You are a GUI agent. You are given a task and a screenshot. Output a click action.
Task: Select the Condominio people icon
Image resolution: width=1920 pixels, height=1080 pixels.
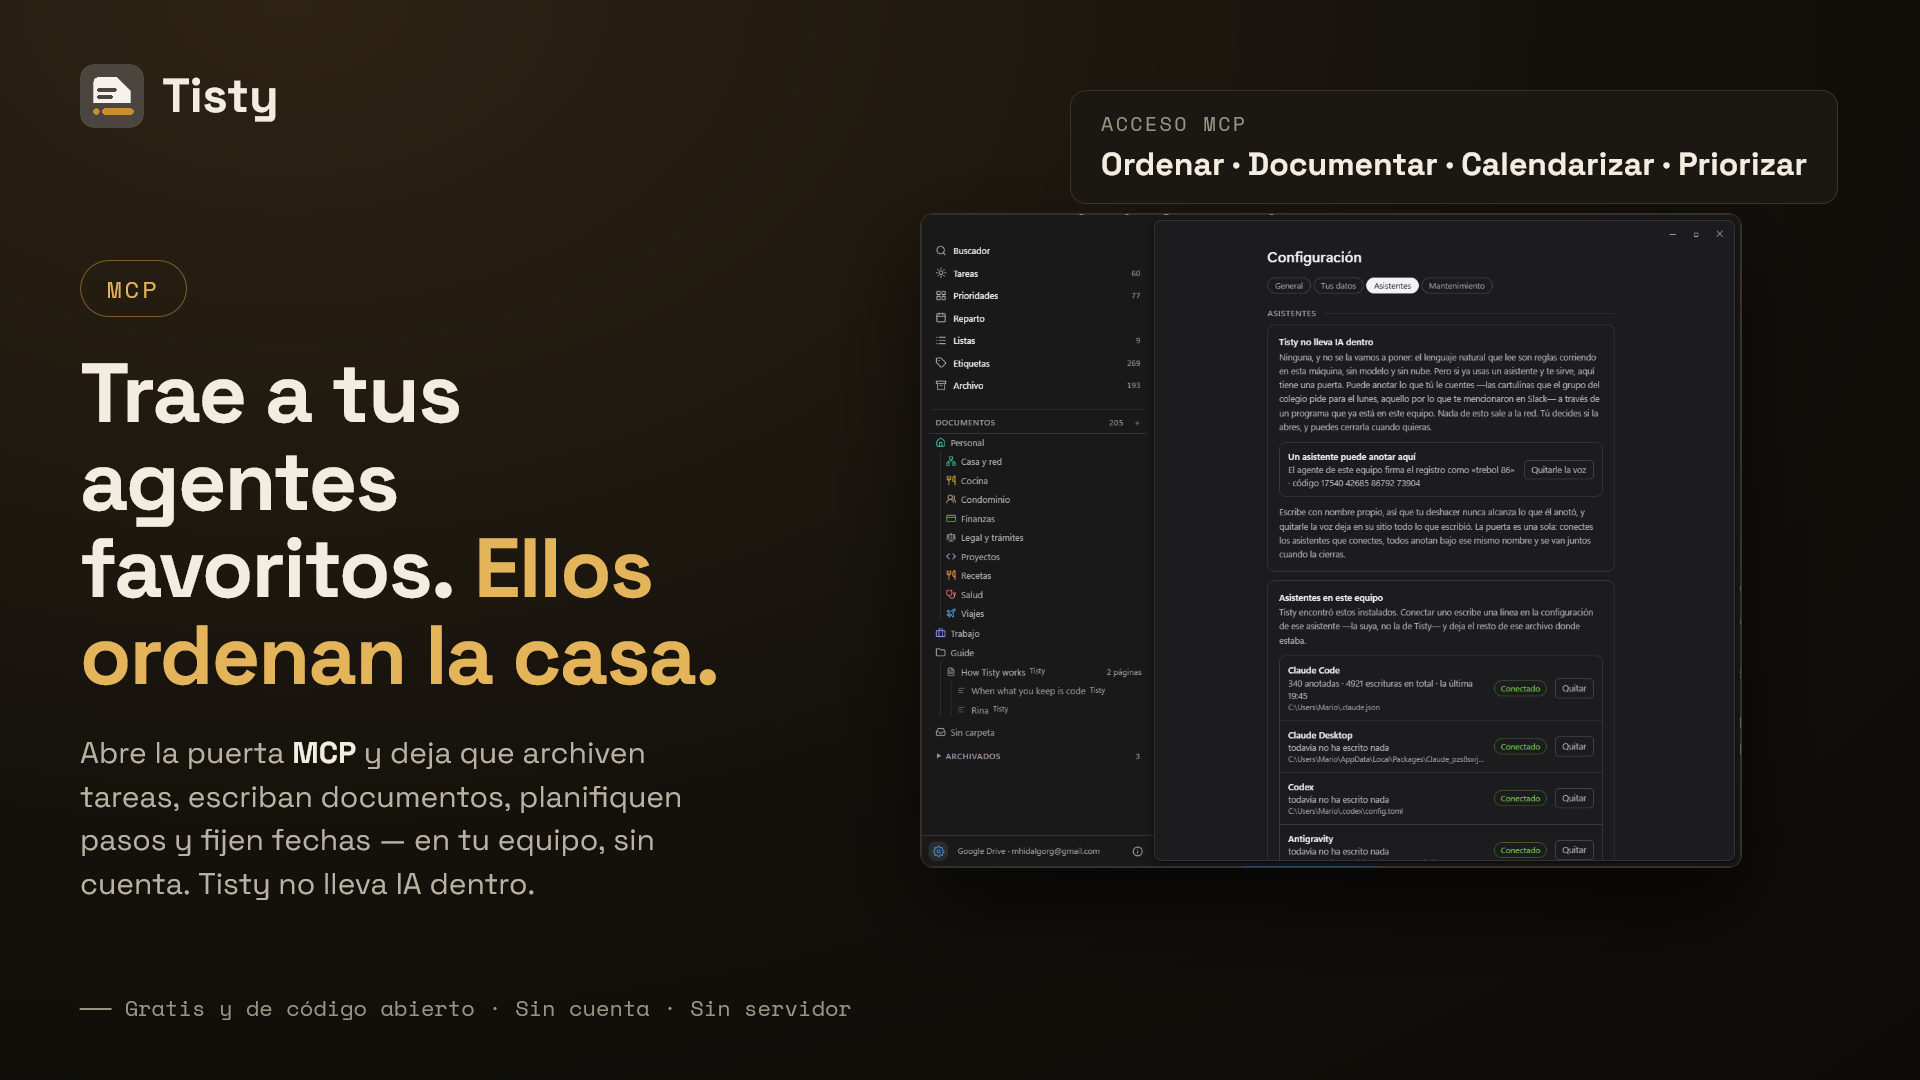(x=951, y=500)
